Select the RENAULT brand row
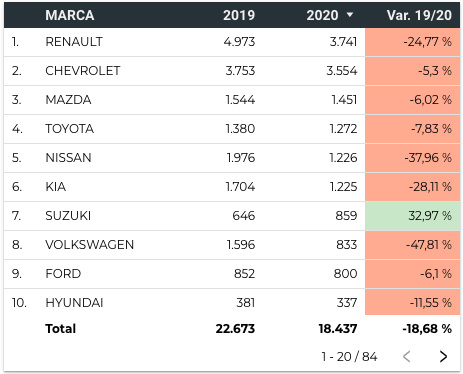463x374 pixels. coord(232,42)
